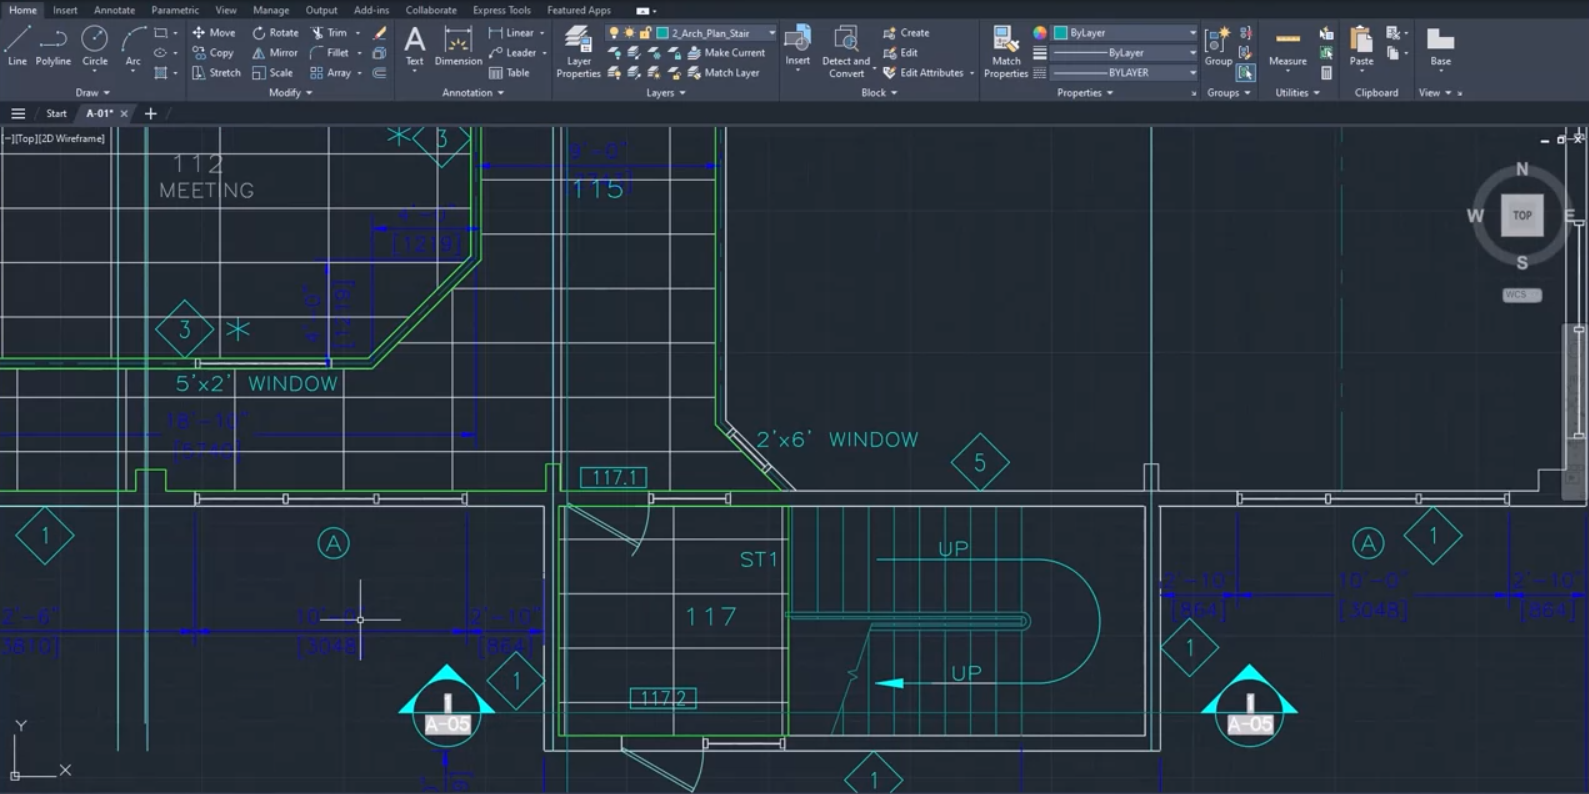
Task: Start the Measure utility
Action: (1287, 46)
